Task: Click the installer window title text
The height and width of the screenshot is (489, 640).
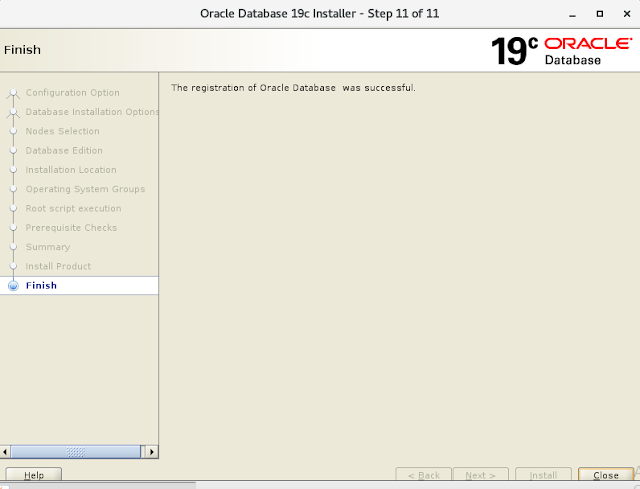Action: pyautogui.click(x=320, y=13)
